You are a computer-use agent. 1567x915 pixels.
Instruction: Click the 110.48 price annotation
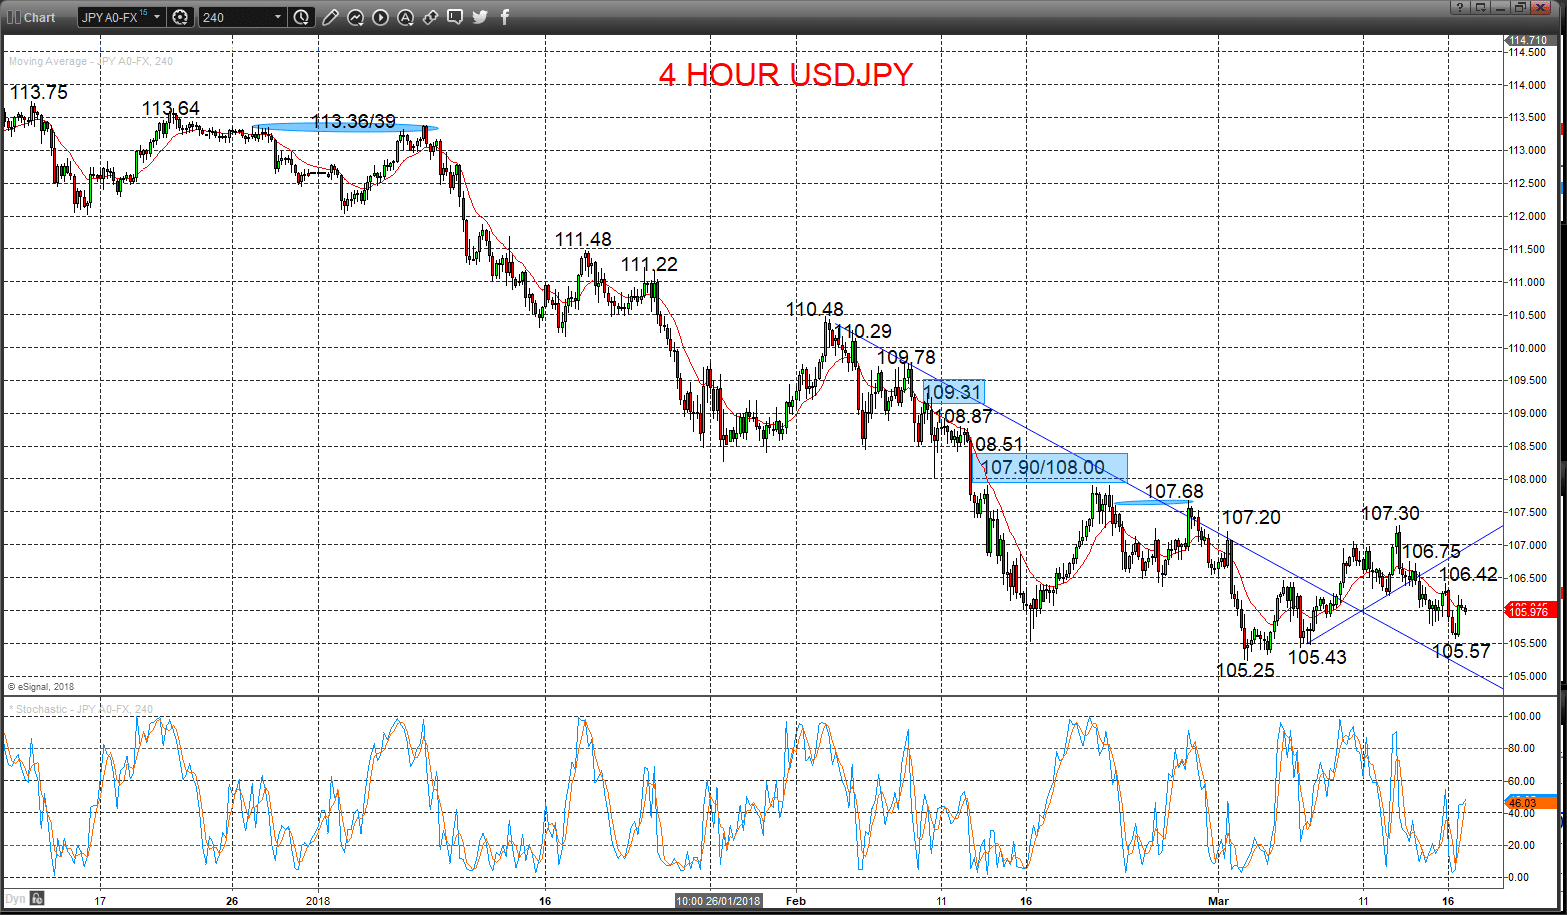tap(814, 310)
